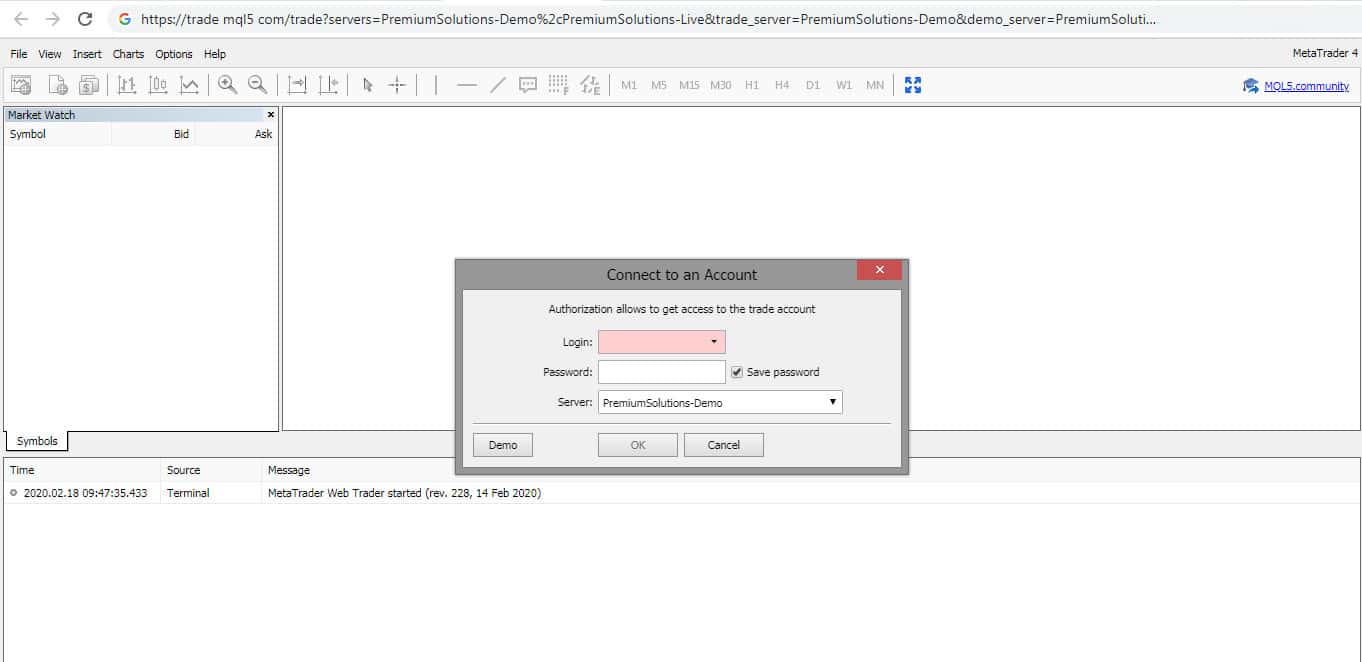1362x662 pixels.
Task: Set timeframe to D1
Action: 813,85
